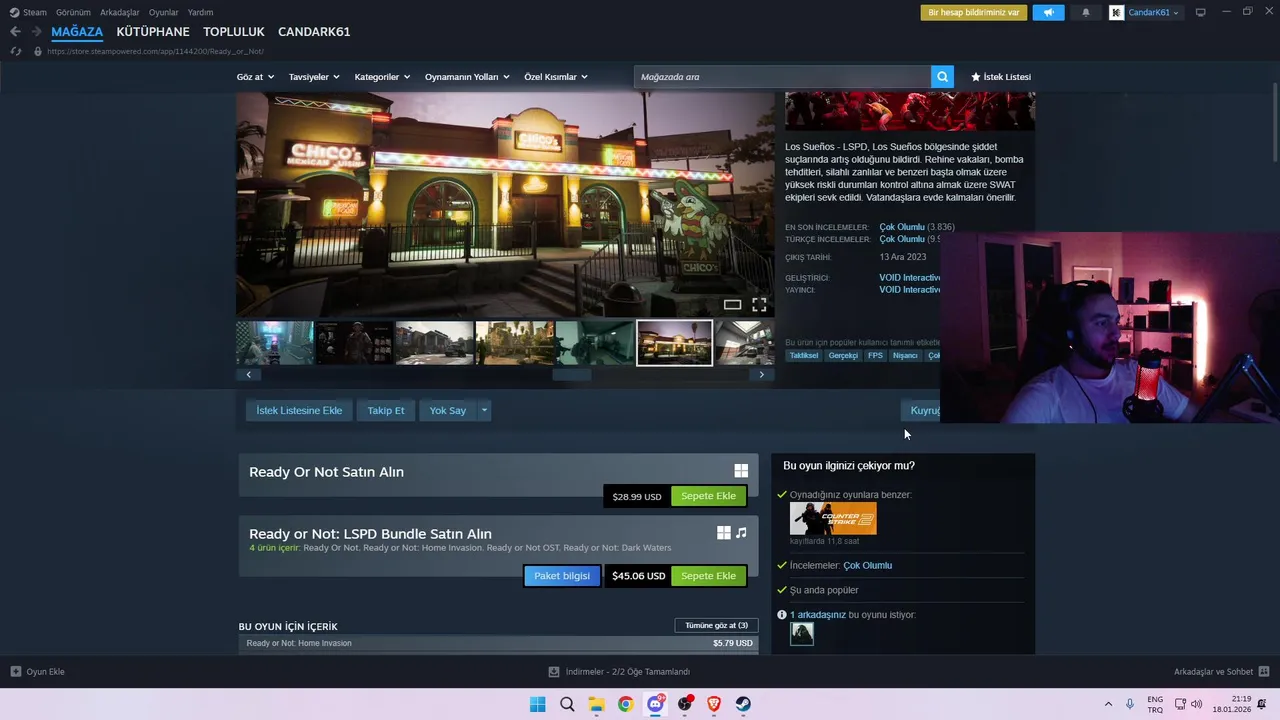The image size is (1280, 720).
Task: Expand the Tavsiyeler dropdown
Action: (314, 77)
